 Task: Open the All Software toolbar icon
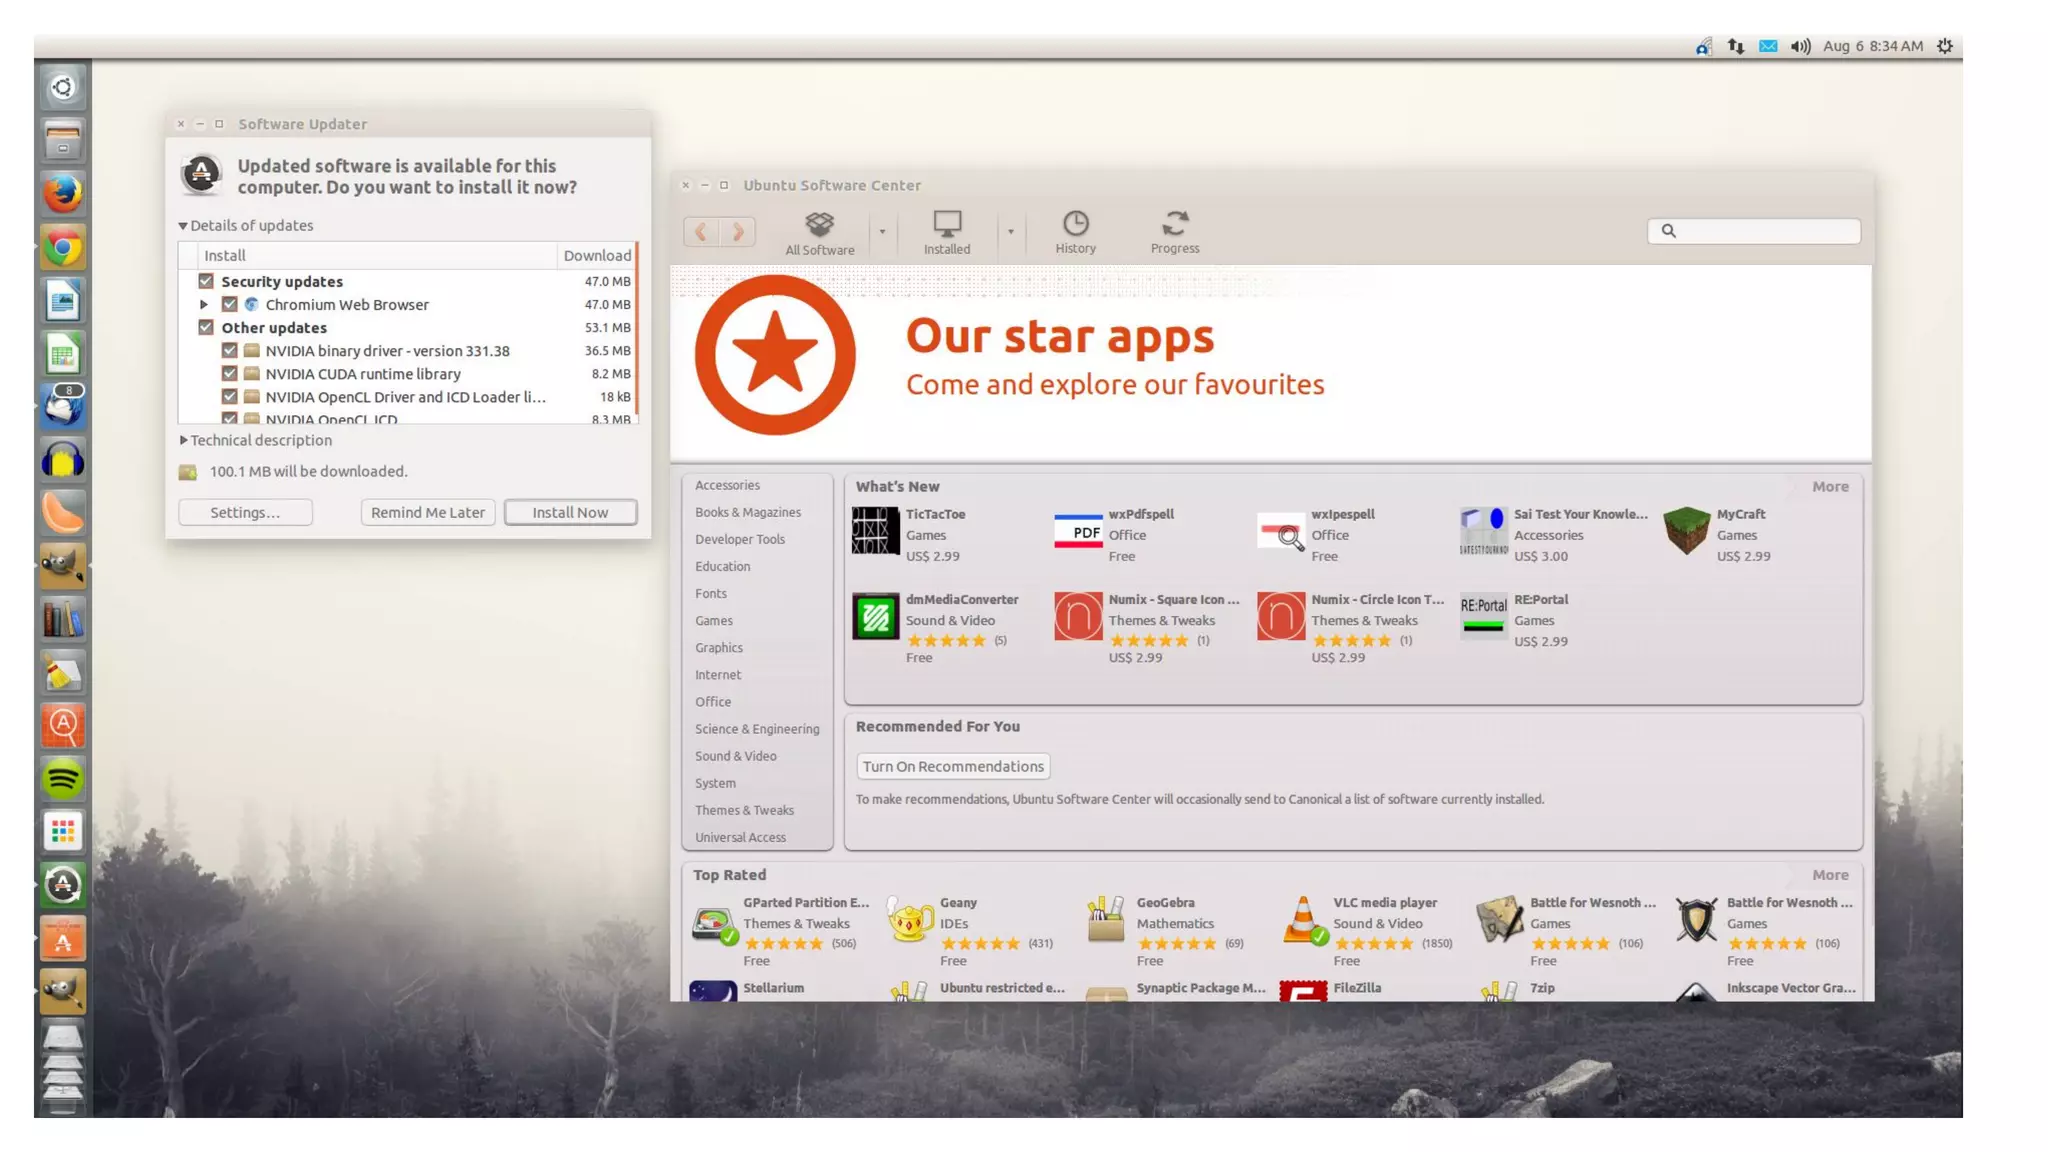819,225
